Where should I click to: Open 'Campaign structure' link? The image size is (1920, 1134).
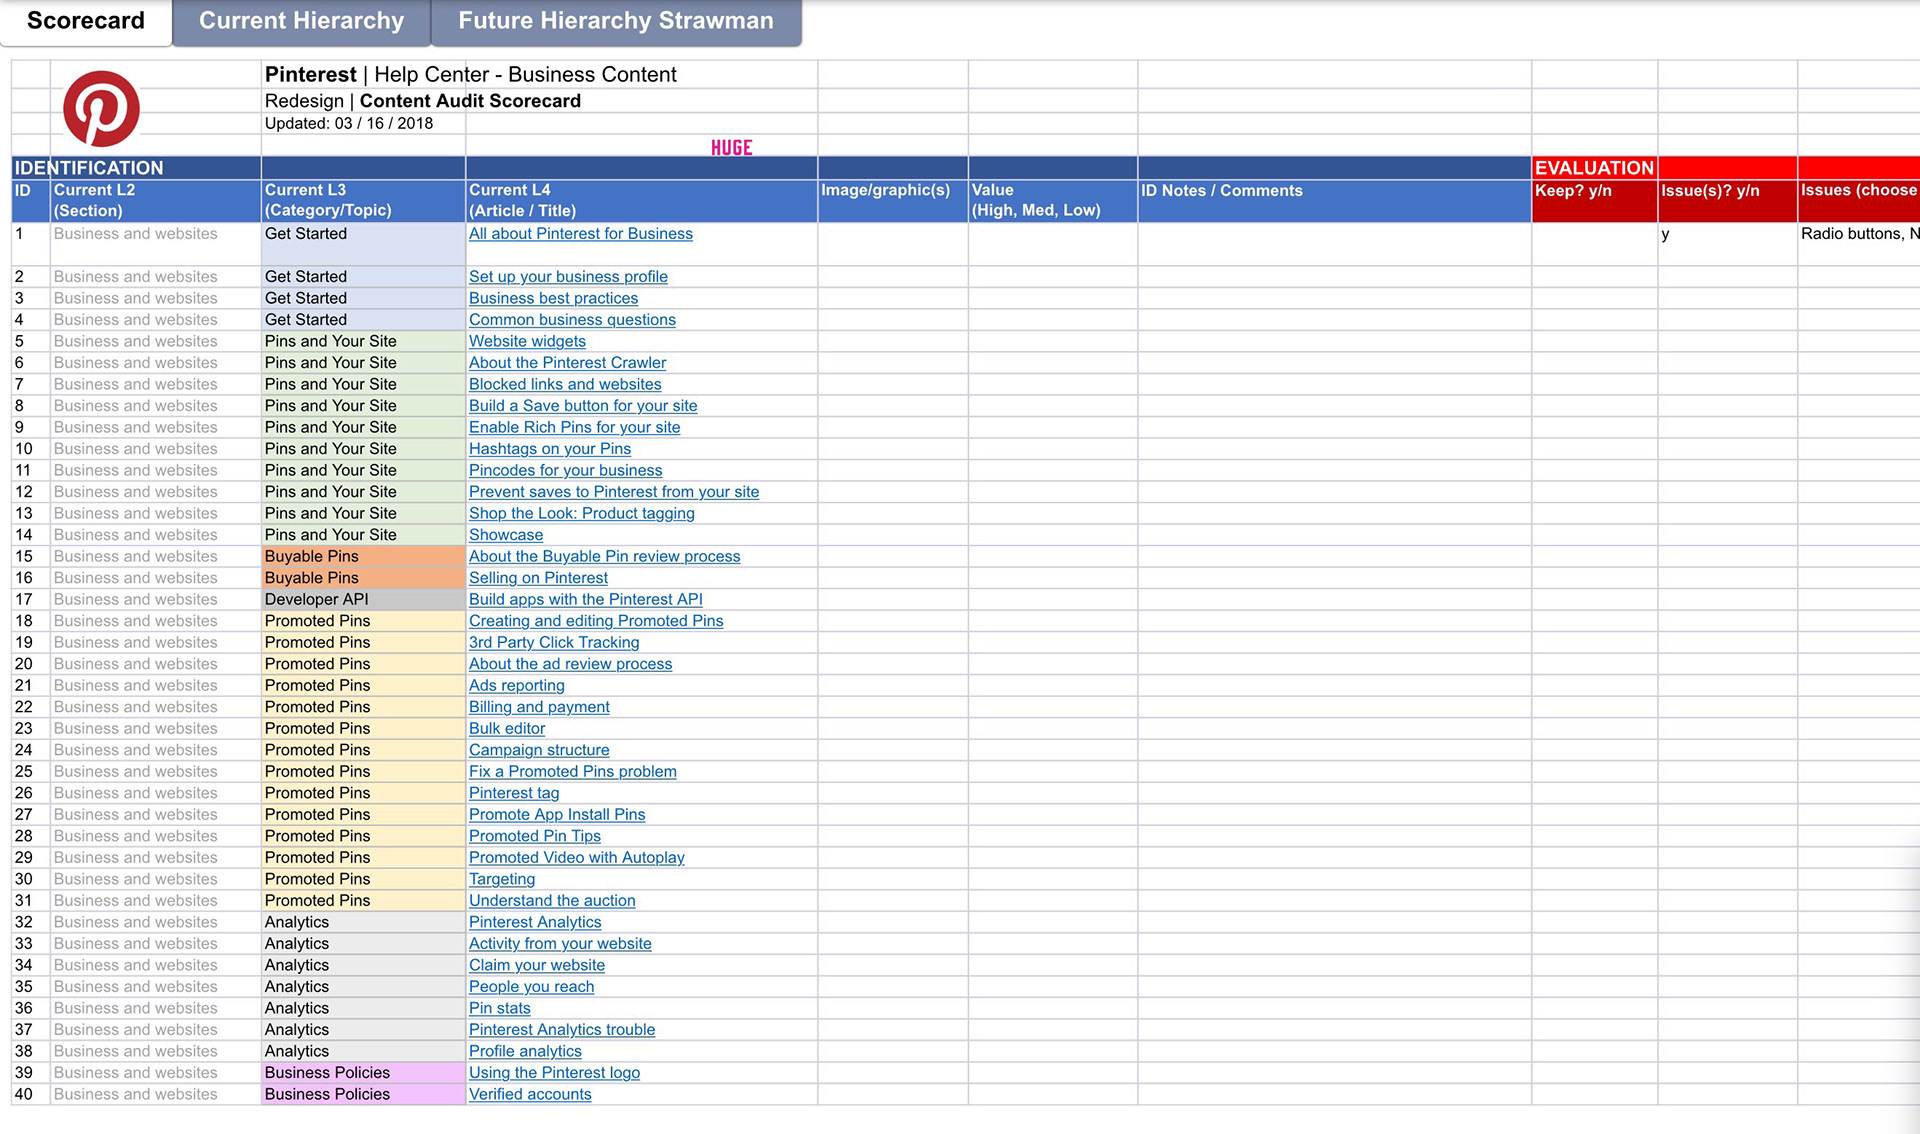539,750
